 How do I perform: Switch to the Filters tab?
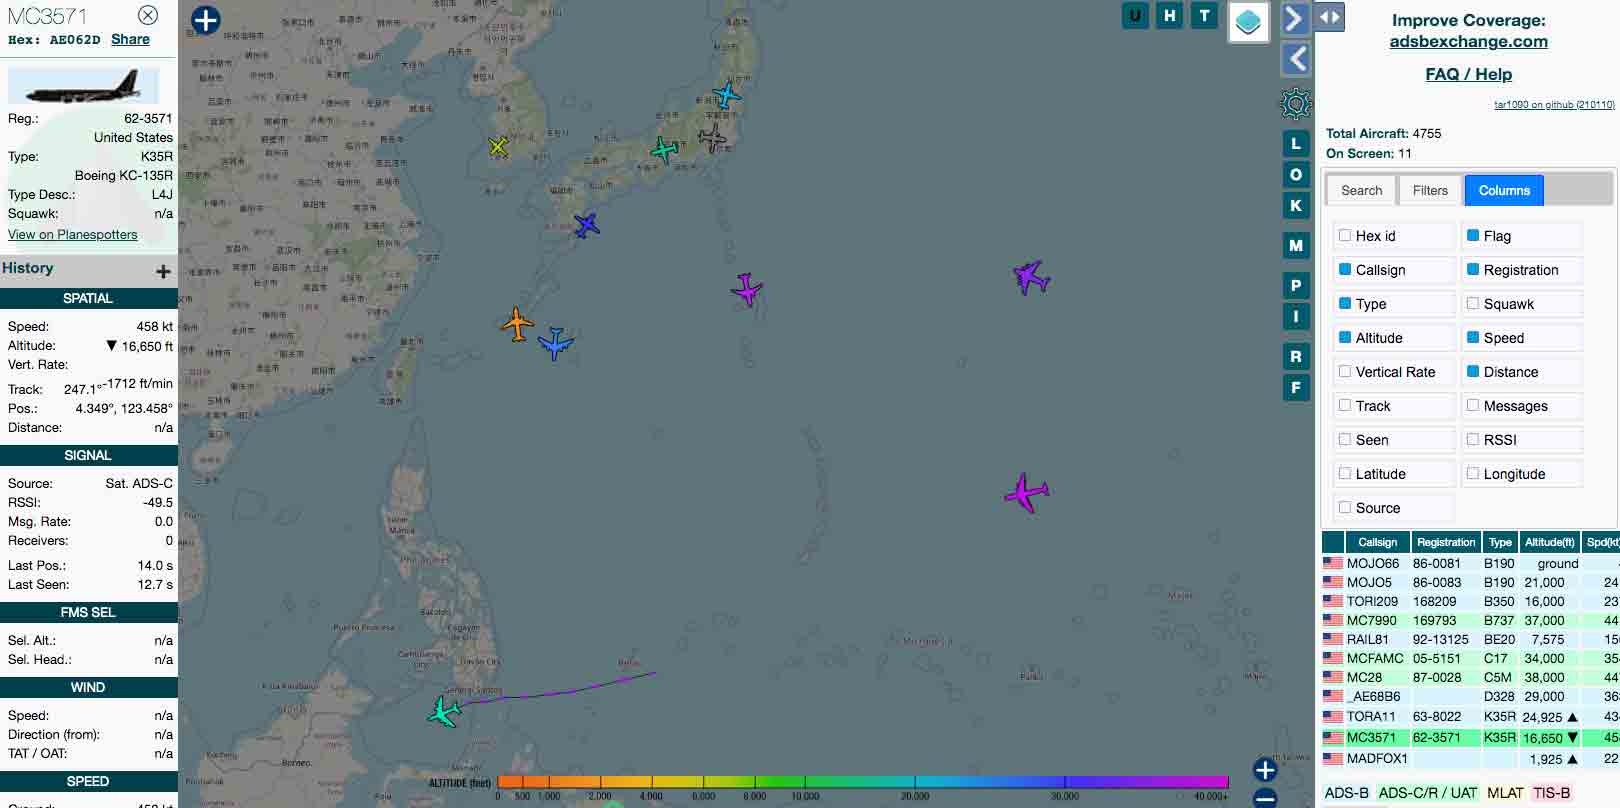coord(1430,190)
